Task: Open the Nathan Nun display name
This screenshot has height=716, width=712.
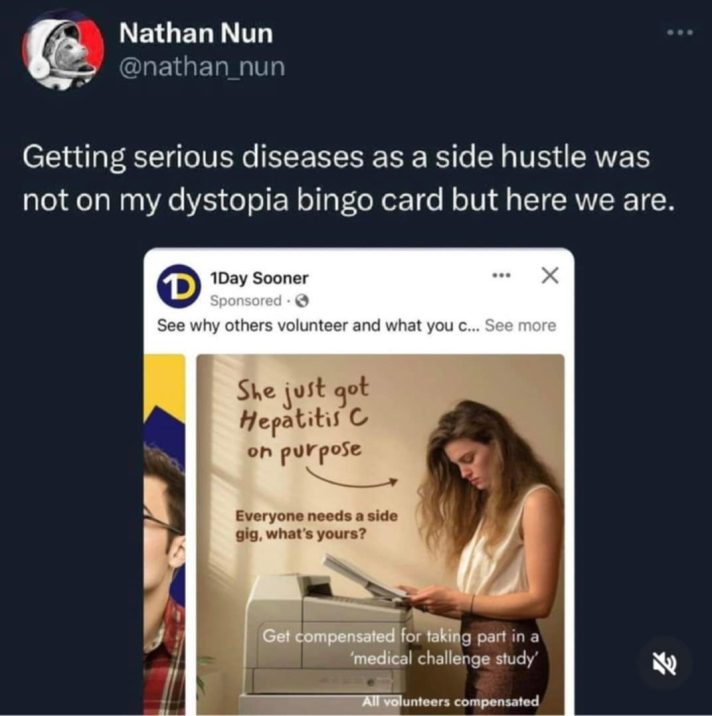Action: [196, 33]
